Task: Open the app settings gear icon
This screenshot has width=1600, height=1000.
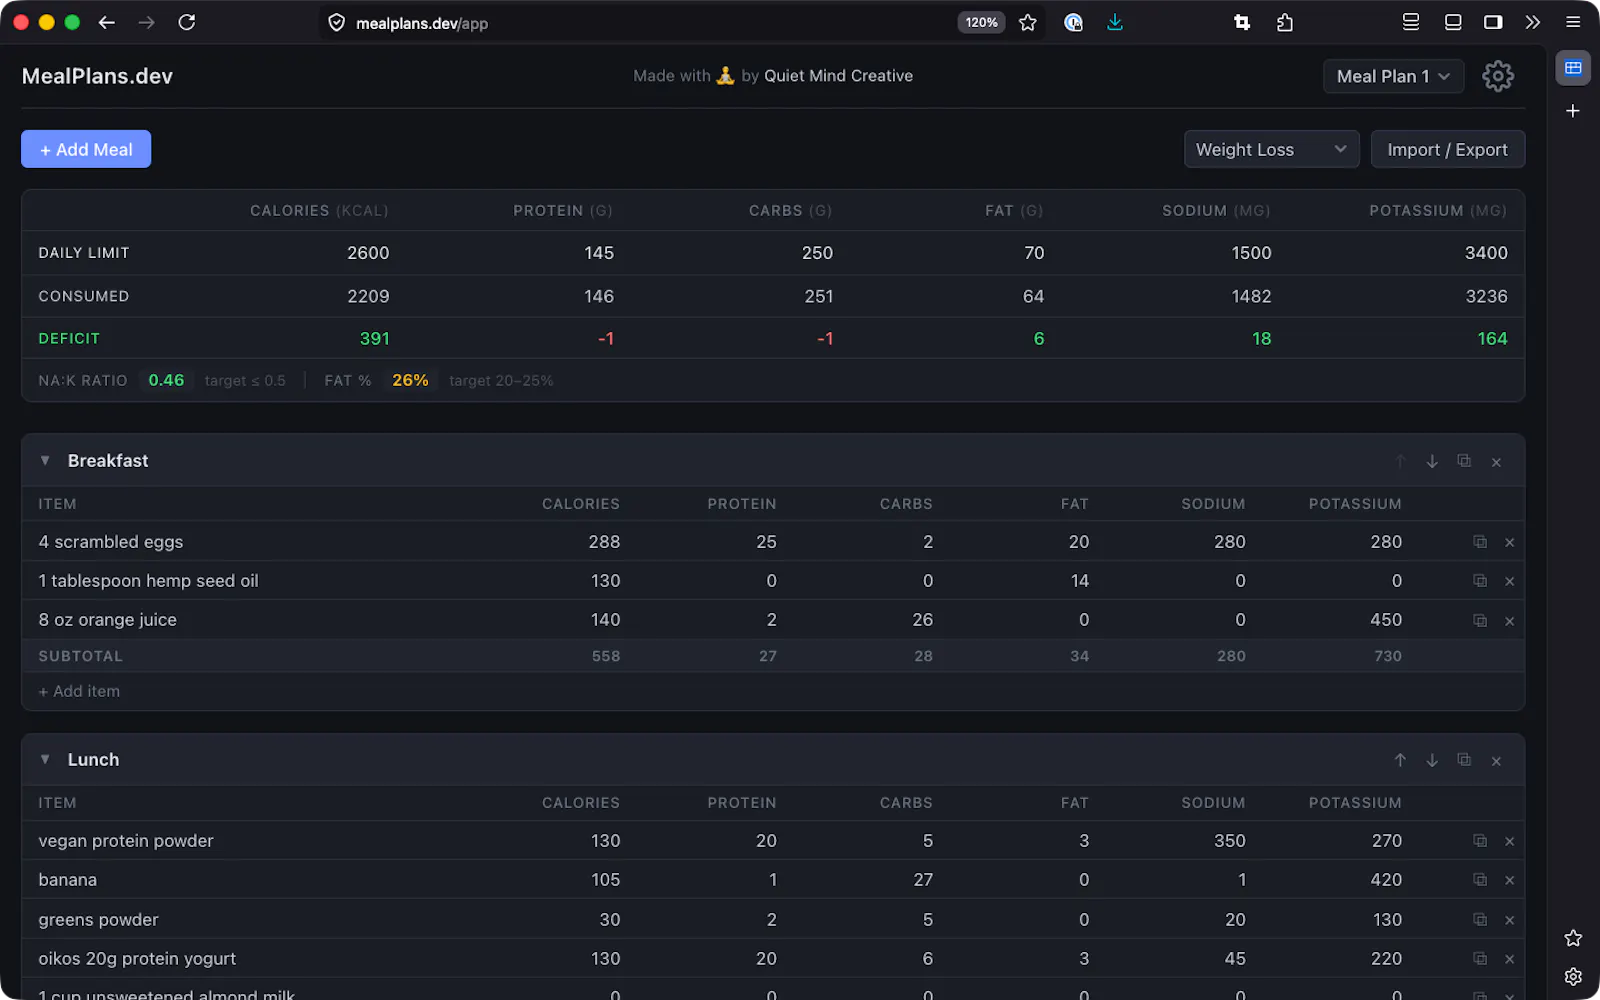Action: pos(1497,76)
